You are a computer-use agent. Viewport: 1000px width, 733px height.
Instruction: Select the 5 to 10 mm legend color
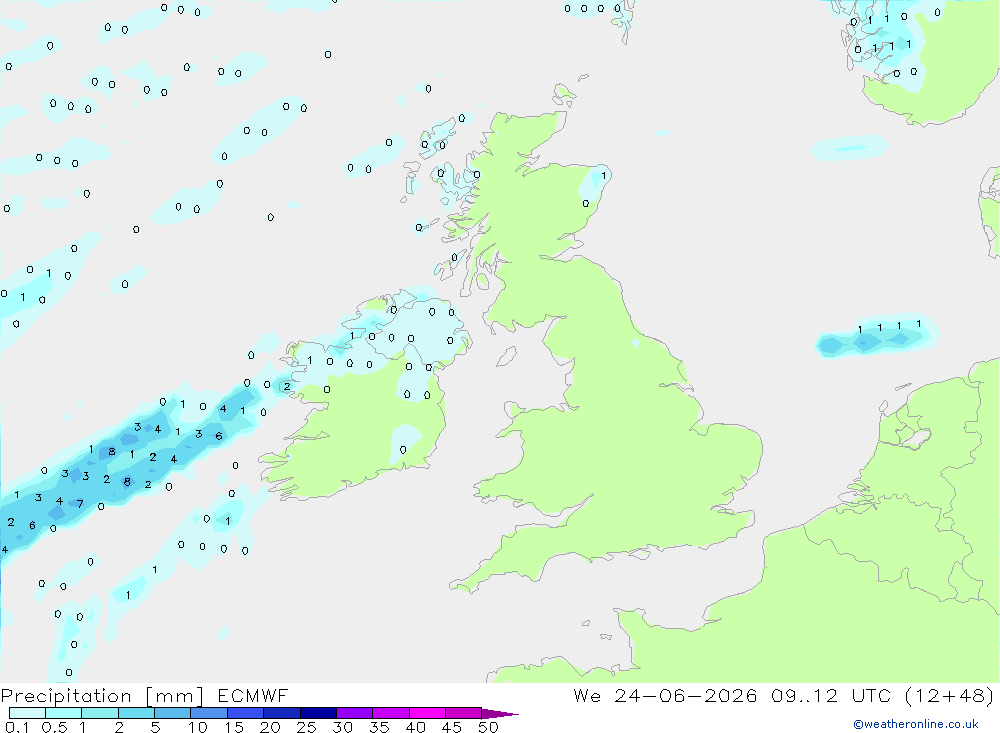(x=173, y=713)
